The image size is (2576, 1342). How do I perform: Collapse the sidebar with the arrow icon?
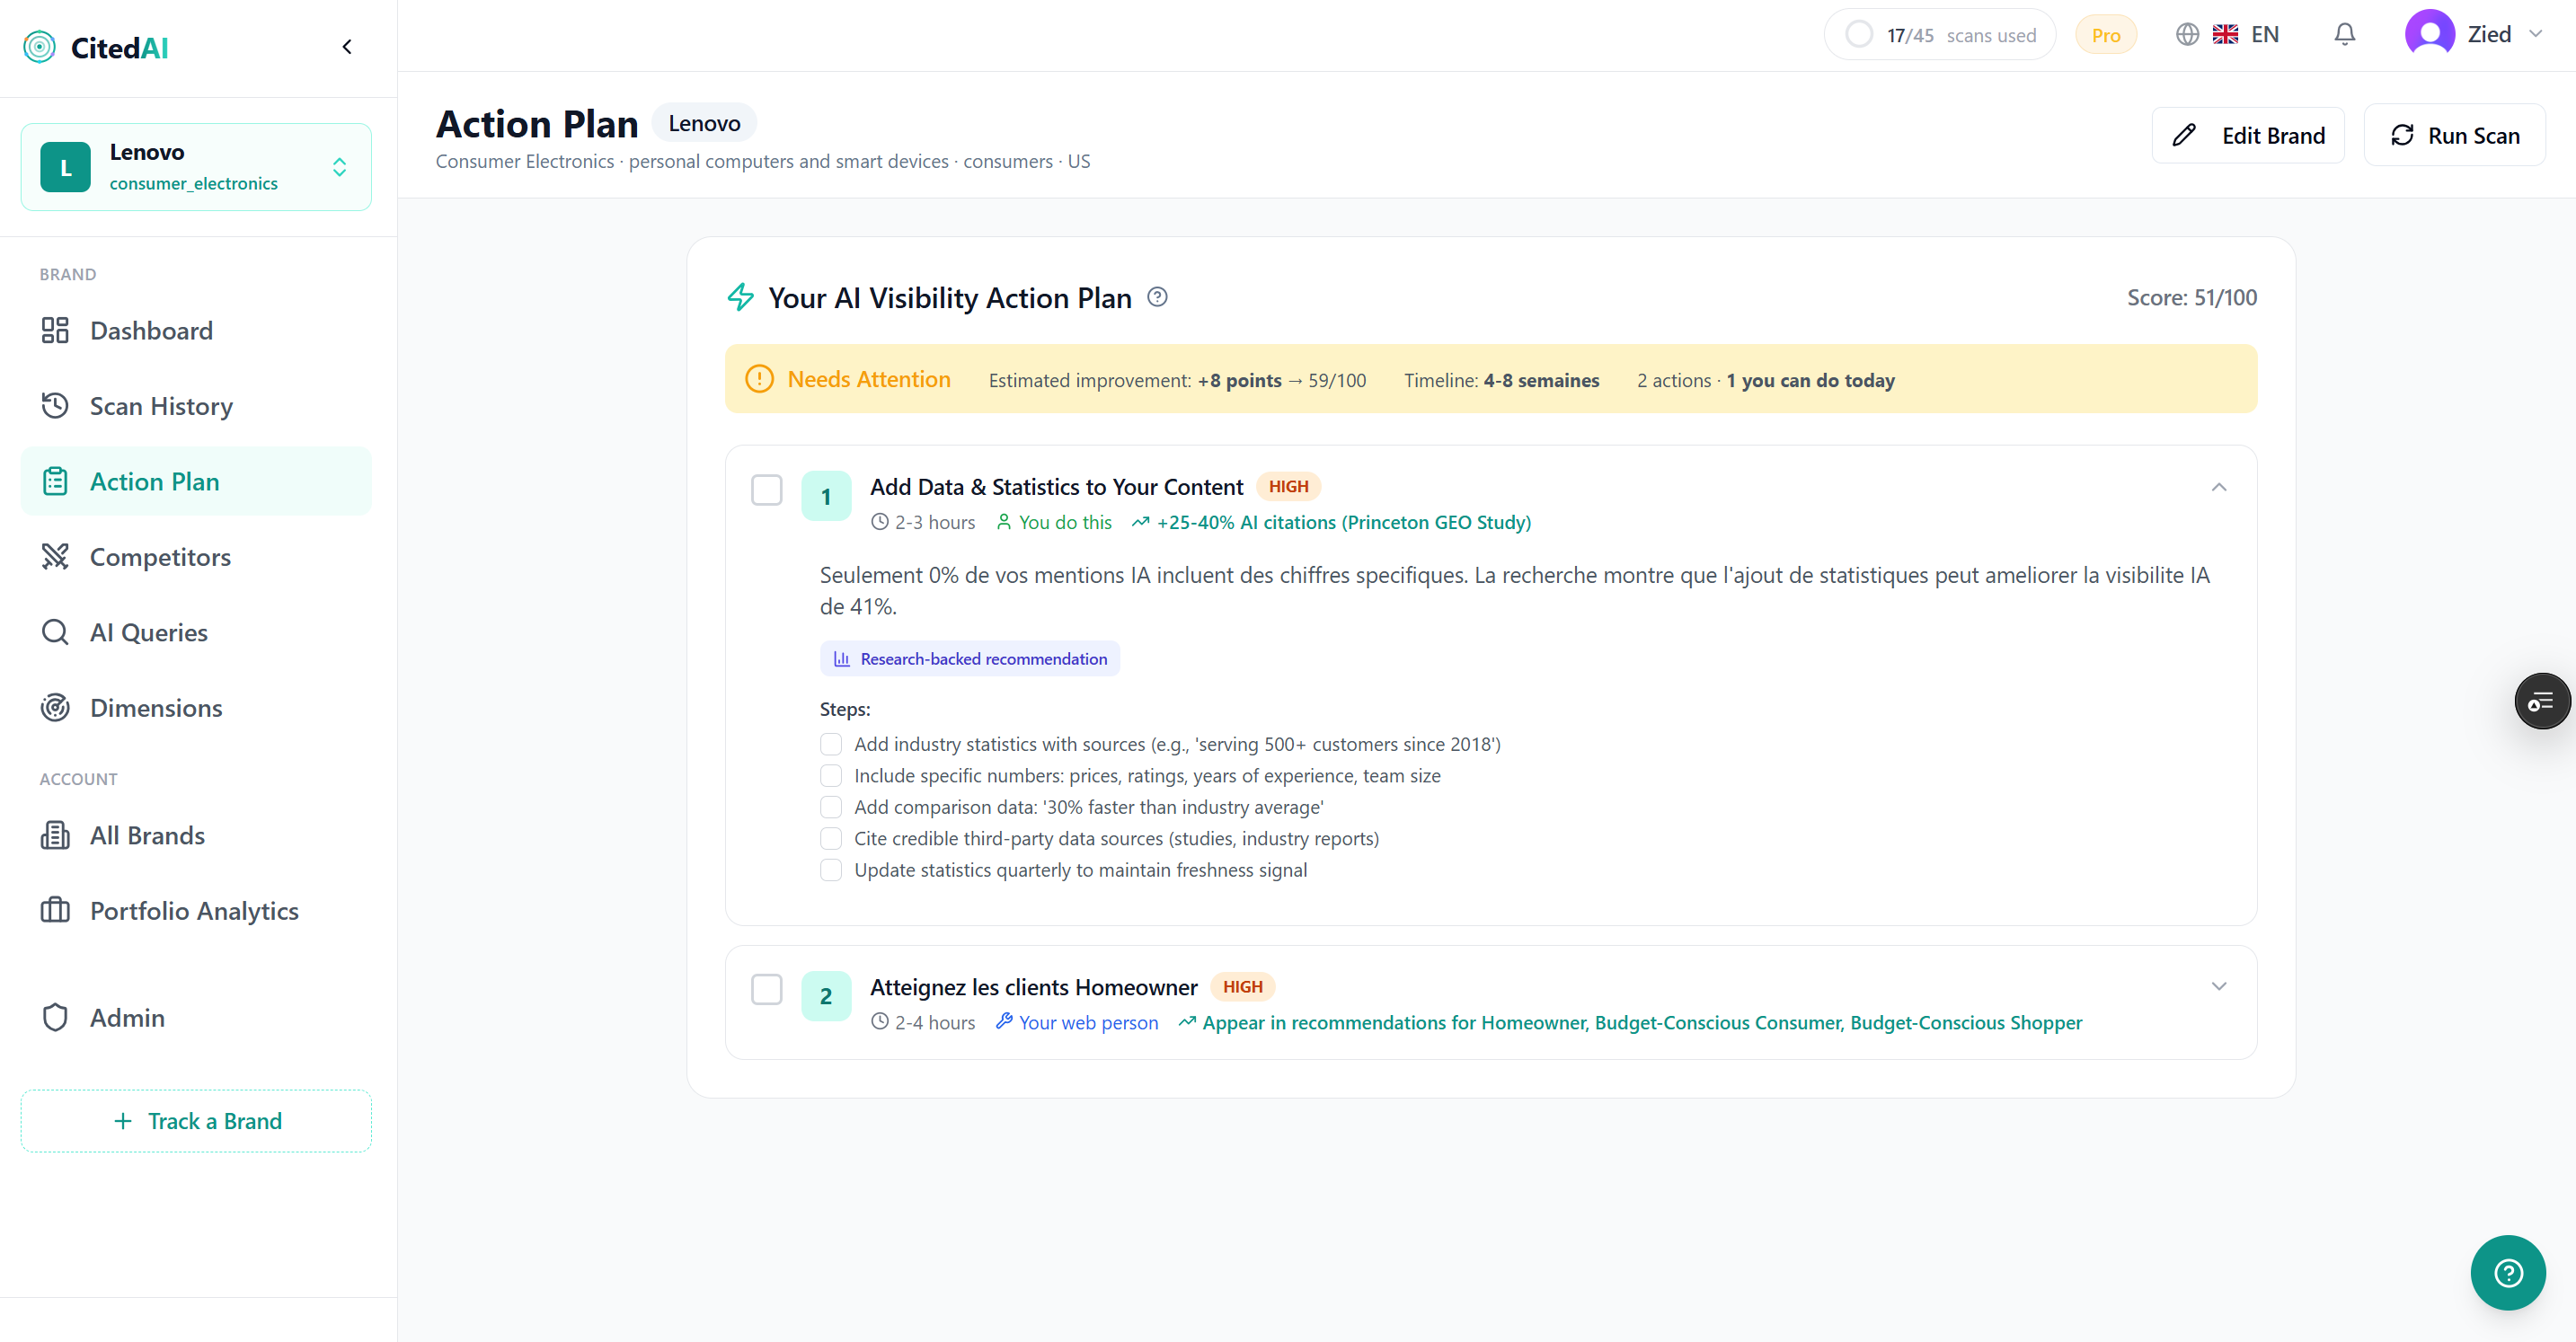coord(347,47)
